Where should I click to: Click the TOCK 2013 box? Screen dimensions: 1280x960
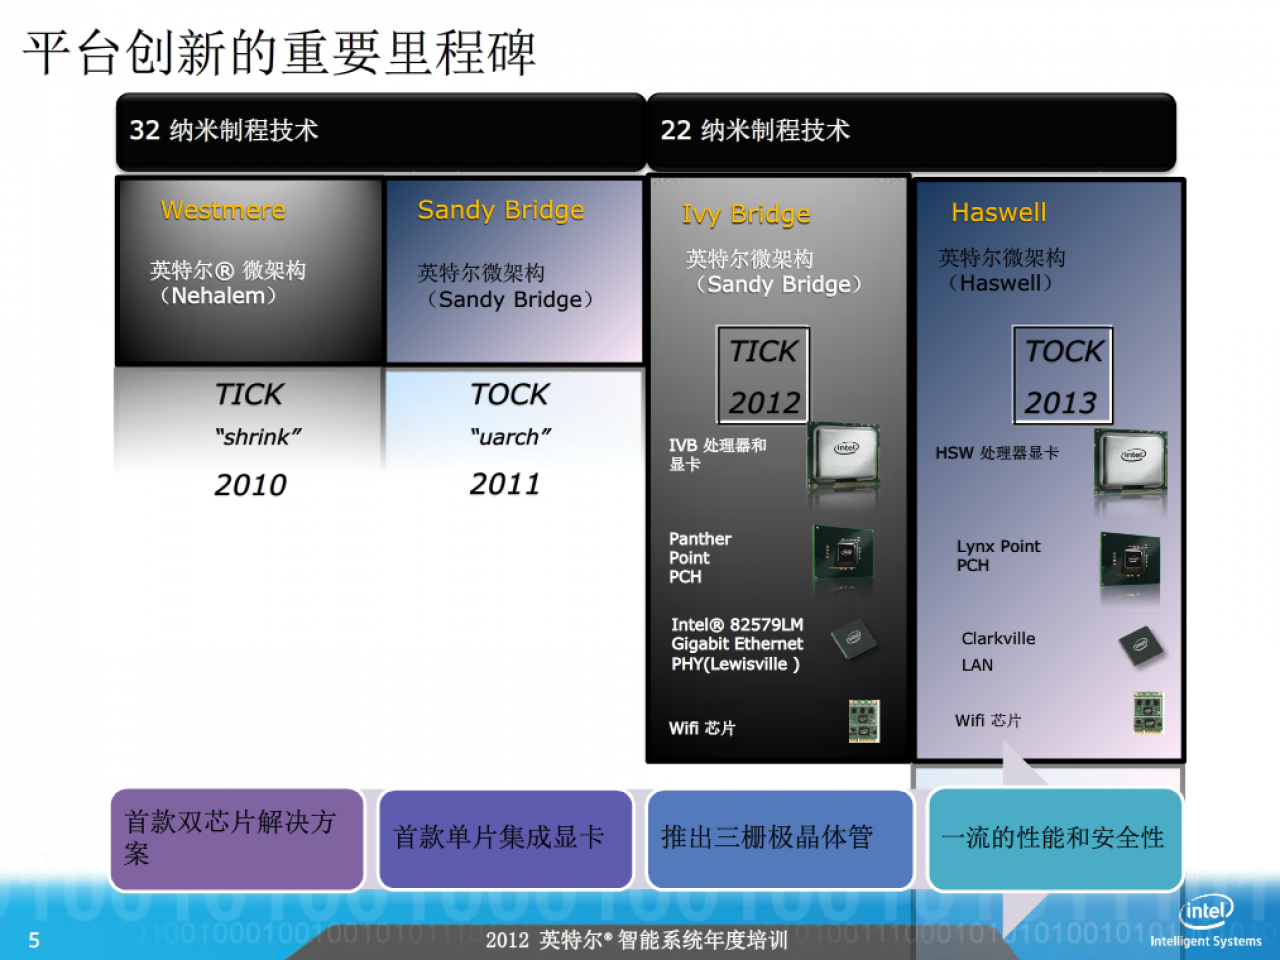click(1062, 376)
